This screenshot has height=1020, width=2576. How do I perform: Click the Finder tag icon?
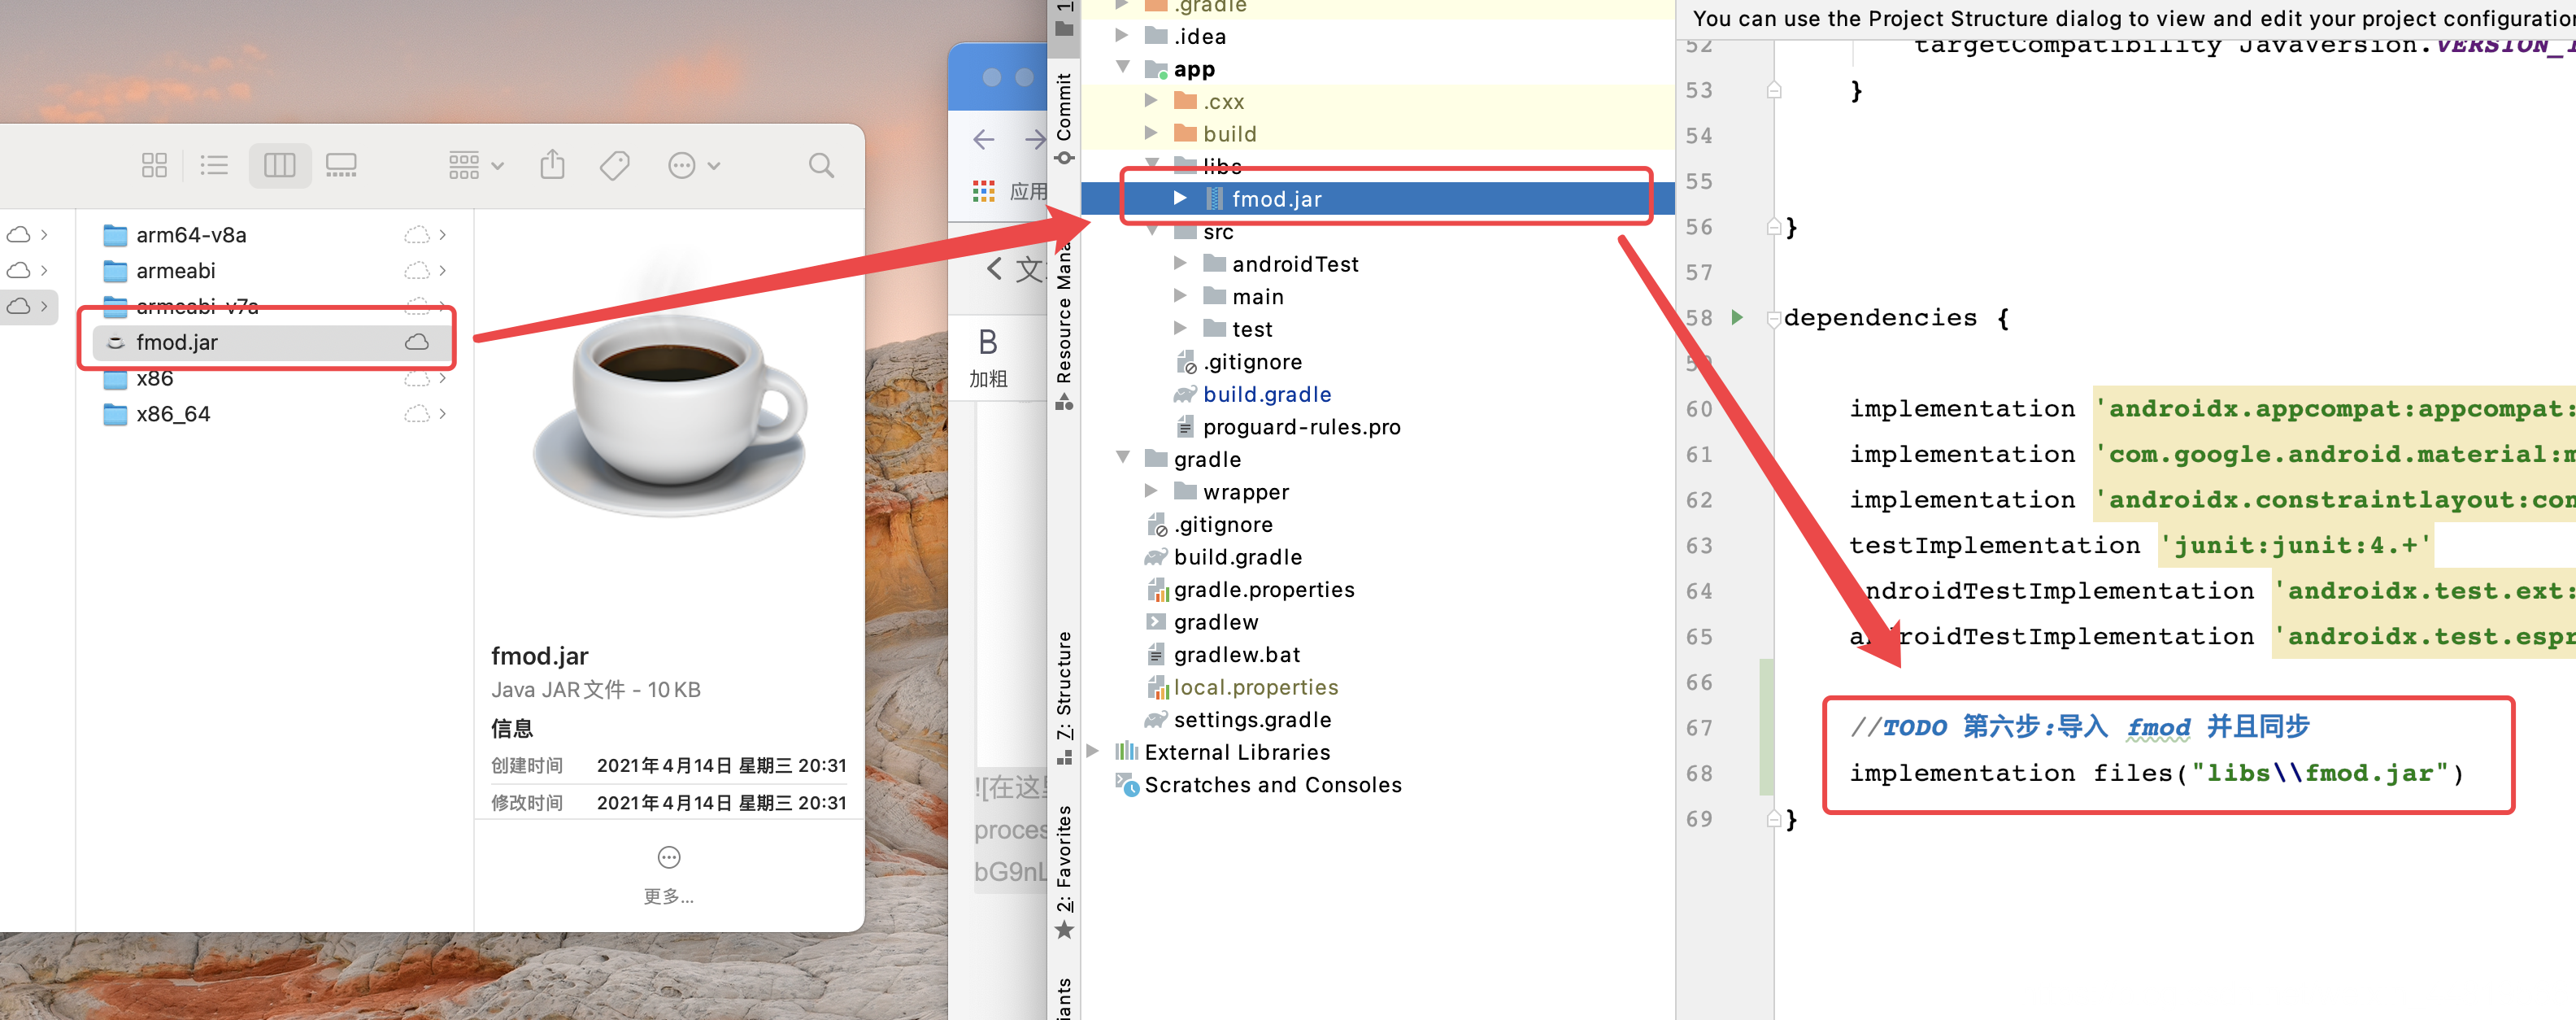(614, 165)
